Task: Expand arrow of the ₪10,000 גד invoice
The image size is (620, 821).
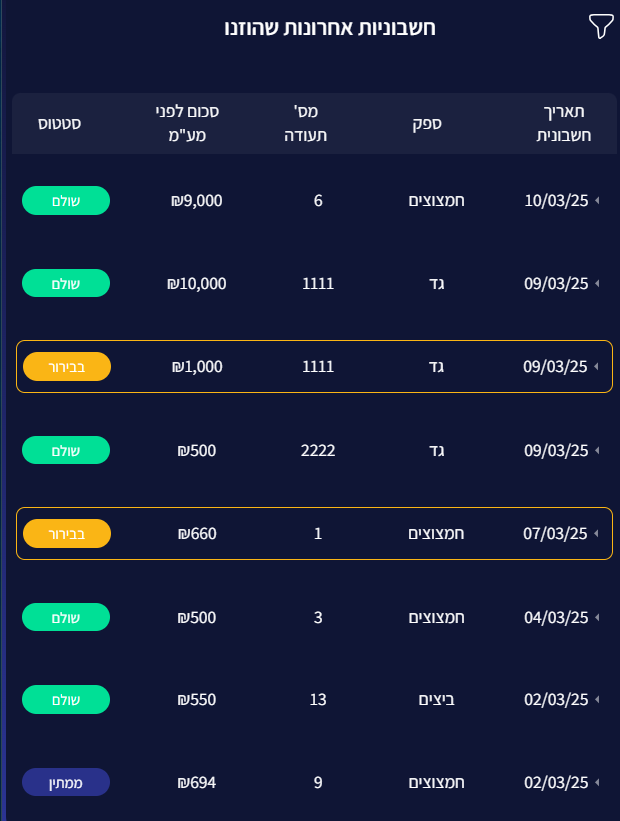Action: pyautogui.click(x=598, y=284)
